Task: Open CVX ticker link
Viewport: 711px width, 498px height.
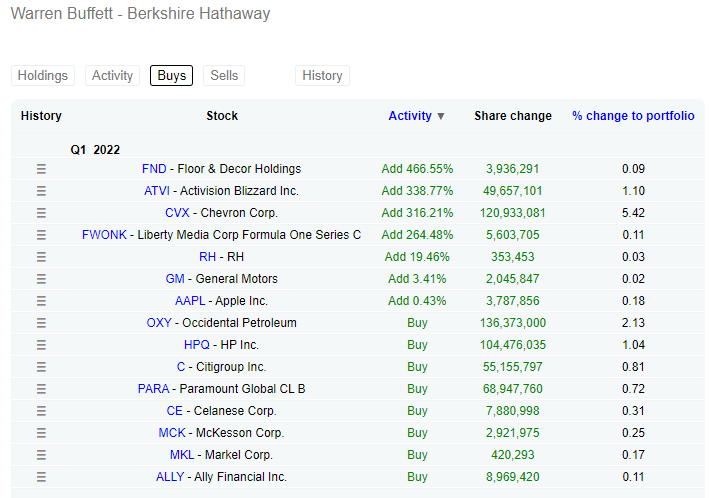Action: point(177,213)
